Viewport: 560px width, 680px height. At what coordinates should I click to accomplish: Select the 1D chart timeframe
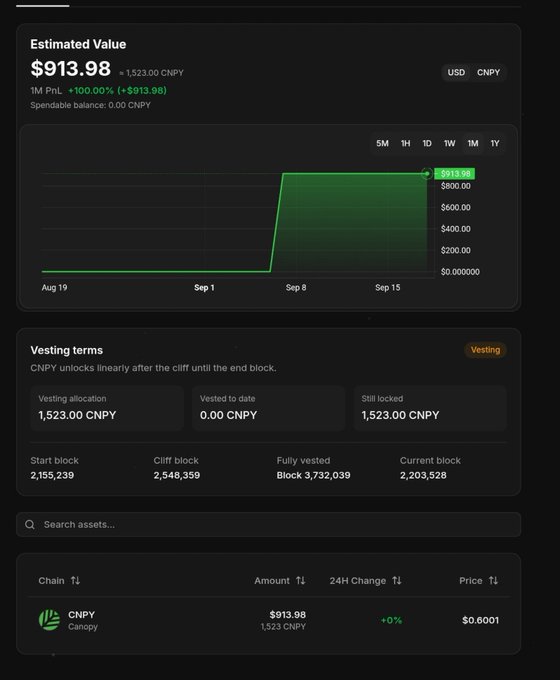pyautogui.click(x=427, y=144)
